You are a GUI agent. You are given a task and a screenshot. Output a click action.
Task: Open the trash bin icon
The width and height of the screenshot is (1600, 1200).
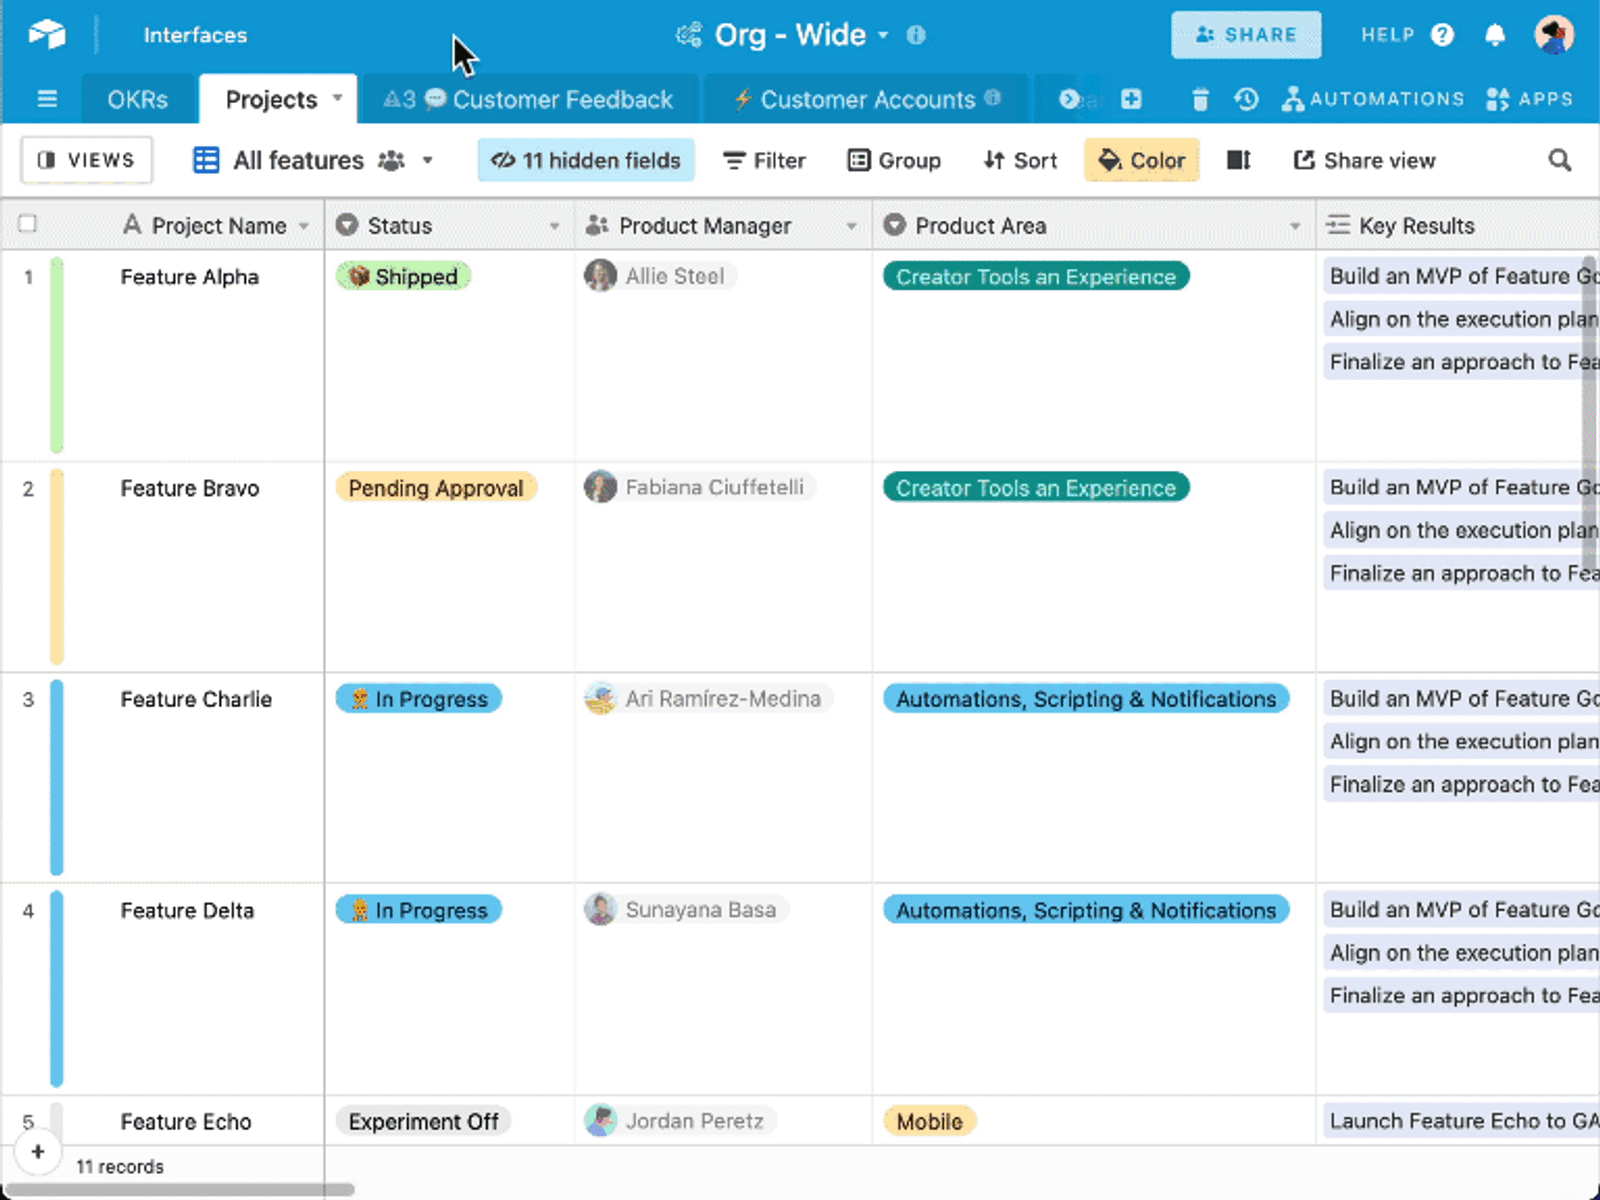pyautogui.click(x=1200, y=99)
